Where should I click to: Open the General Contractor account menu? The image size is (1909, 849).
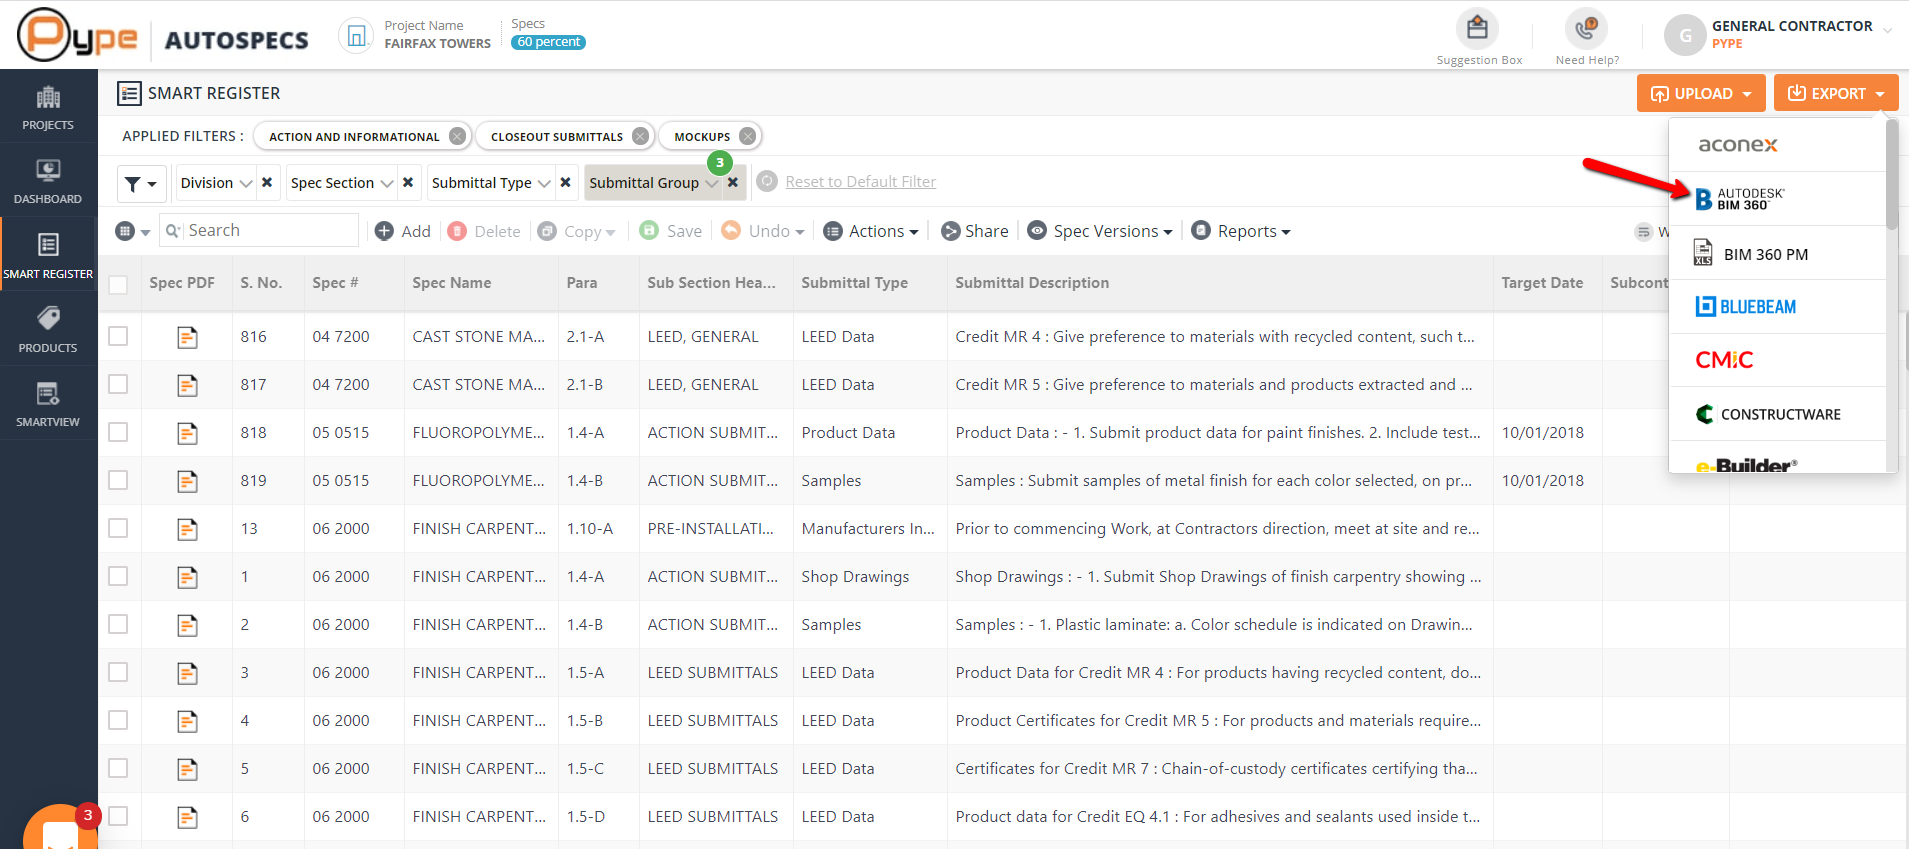(1779, 35)
